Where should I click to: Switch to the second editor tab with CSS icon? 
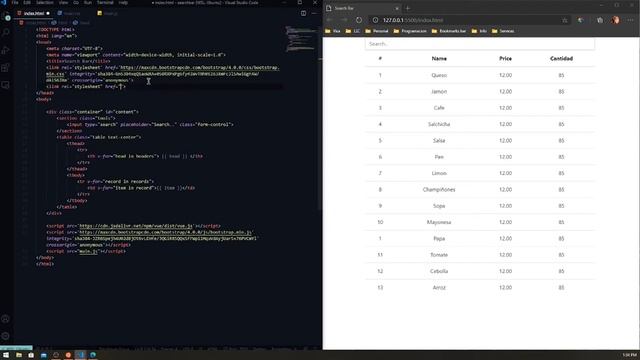click(69, 13)
